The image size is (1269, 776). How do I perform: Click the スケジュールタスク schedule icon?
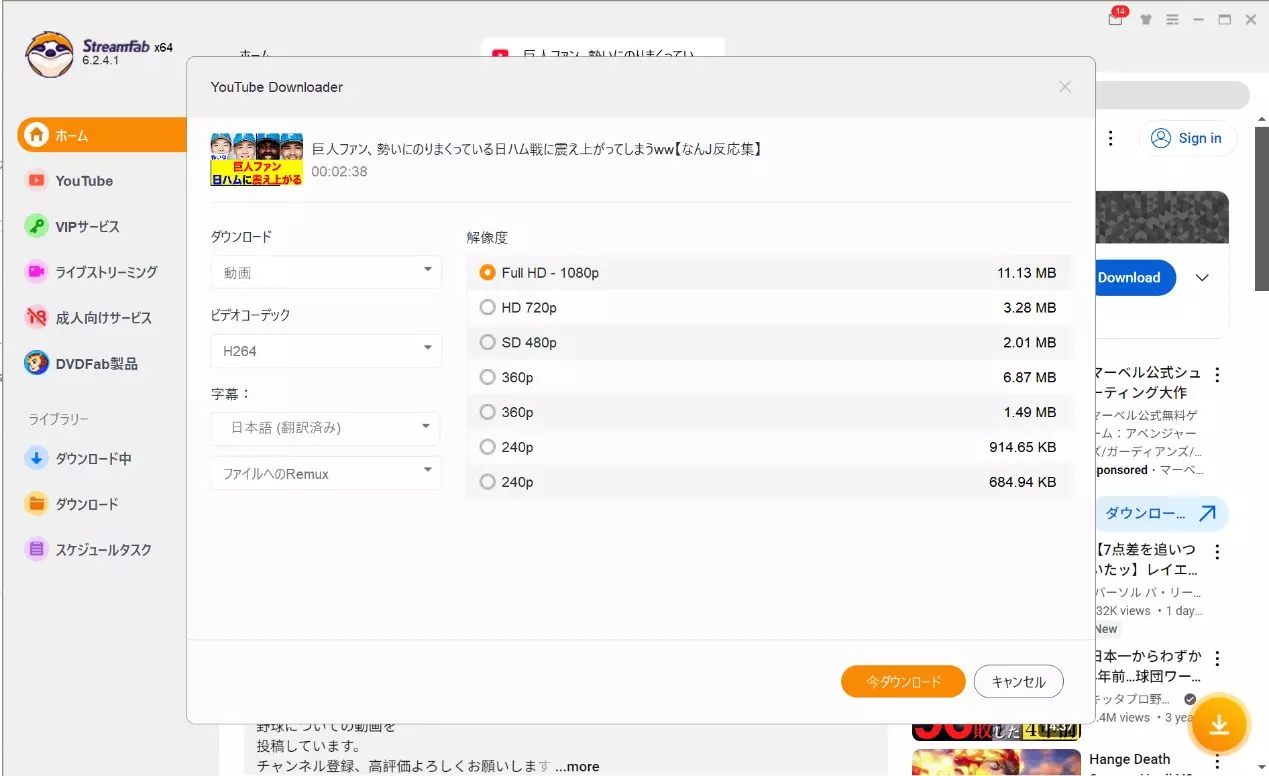pos(36,550)
